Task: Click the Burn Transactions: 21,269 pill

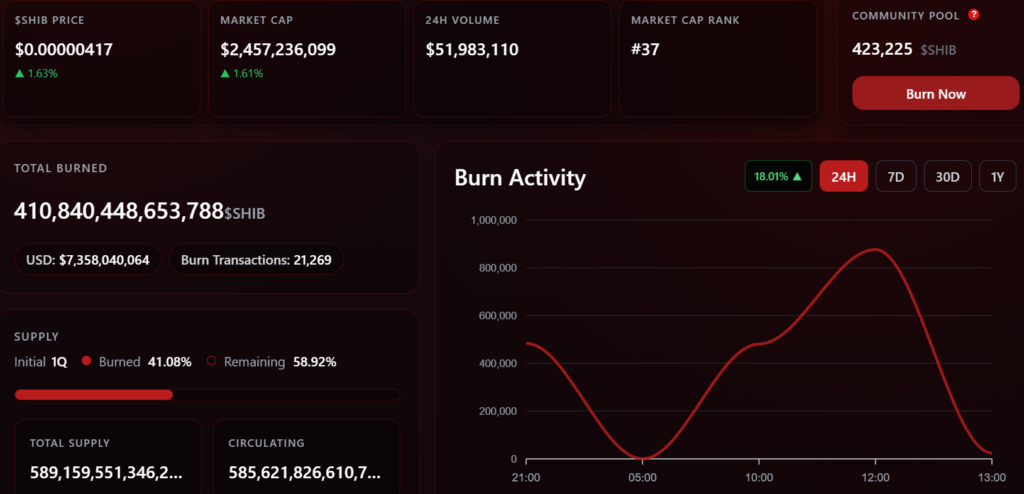Action: point(256,260)
